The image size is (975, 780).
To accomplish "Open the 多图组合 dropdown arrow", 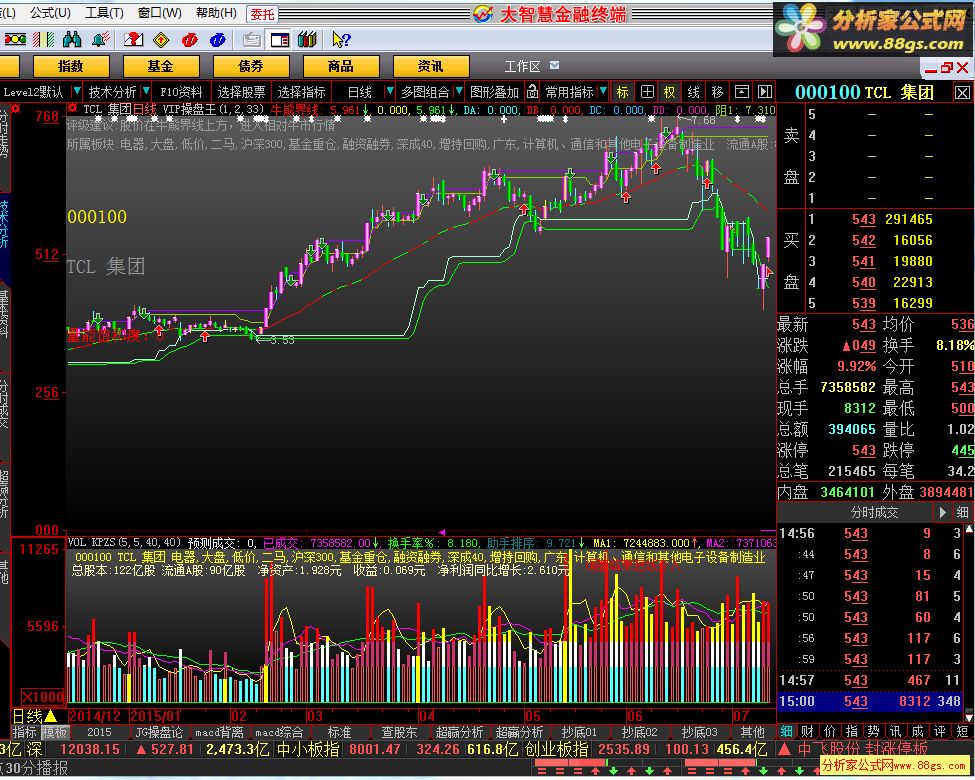I will 459,91.
